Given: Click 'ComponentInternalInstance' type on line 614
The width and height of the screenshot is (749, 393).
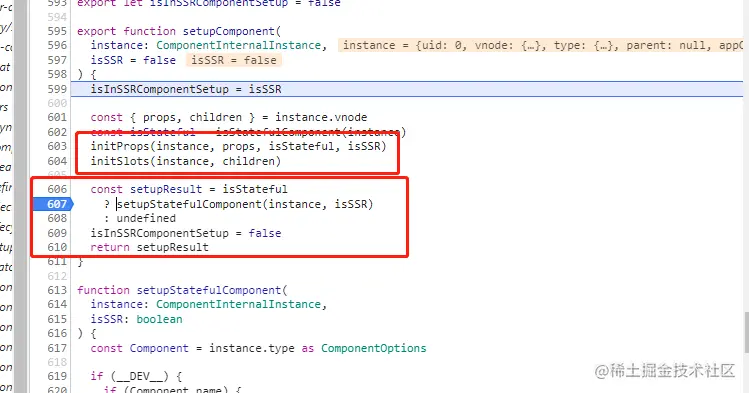Looking at the screenshot, I should tap(238, 304).
